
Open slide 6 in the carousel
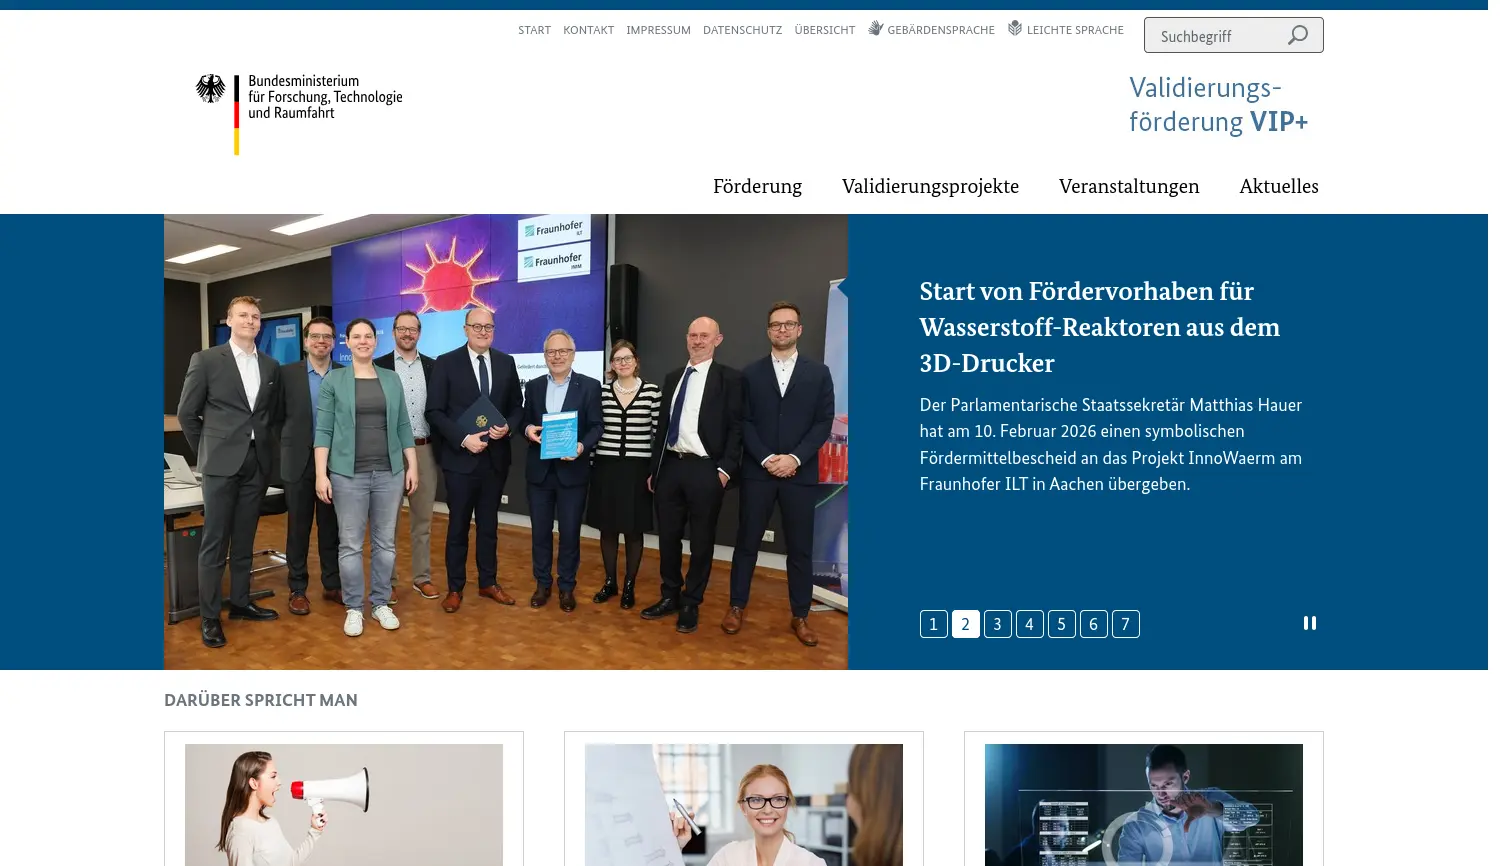(1093, 624)
